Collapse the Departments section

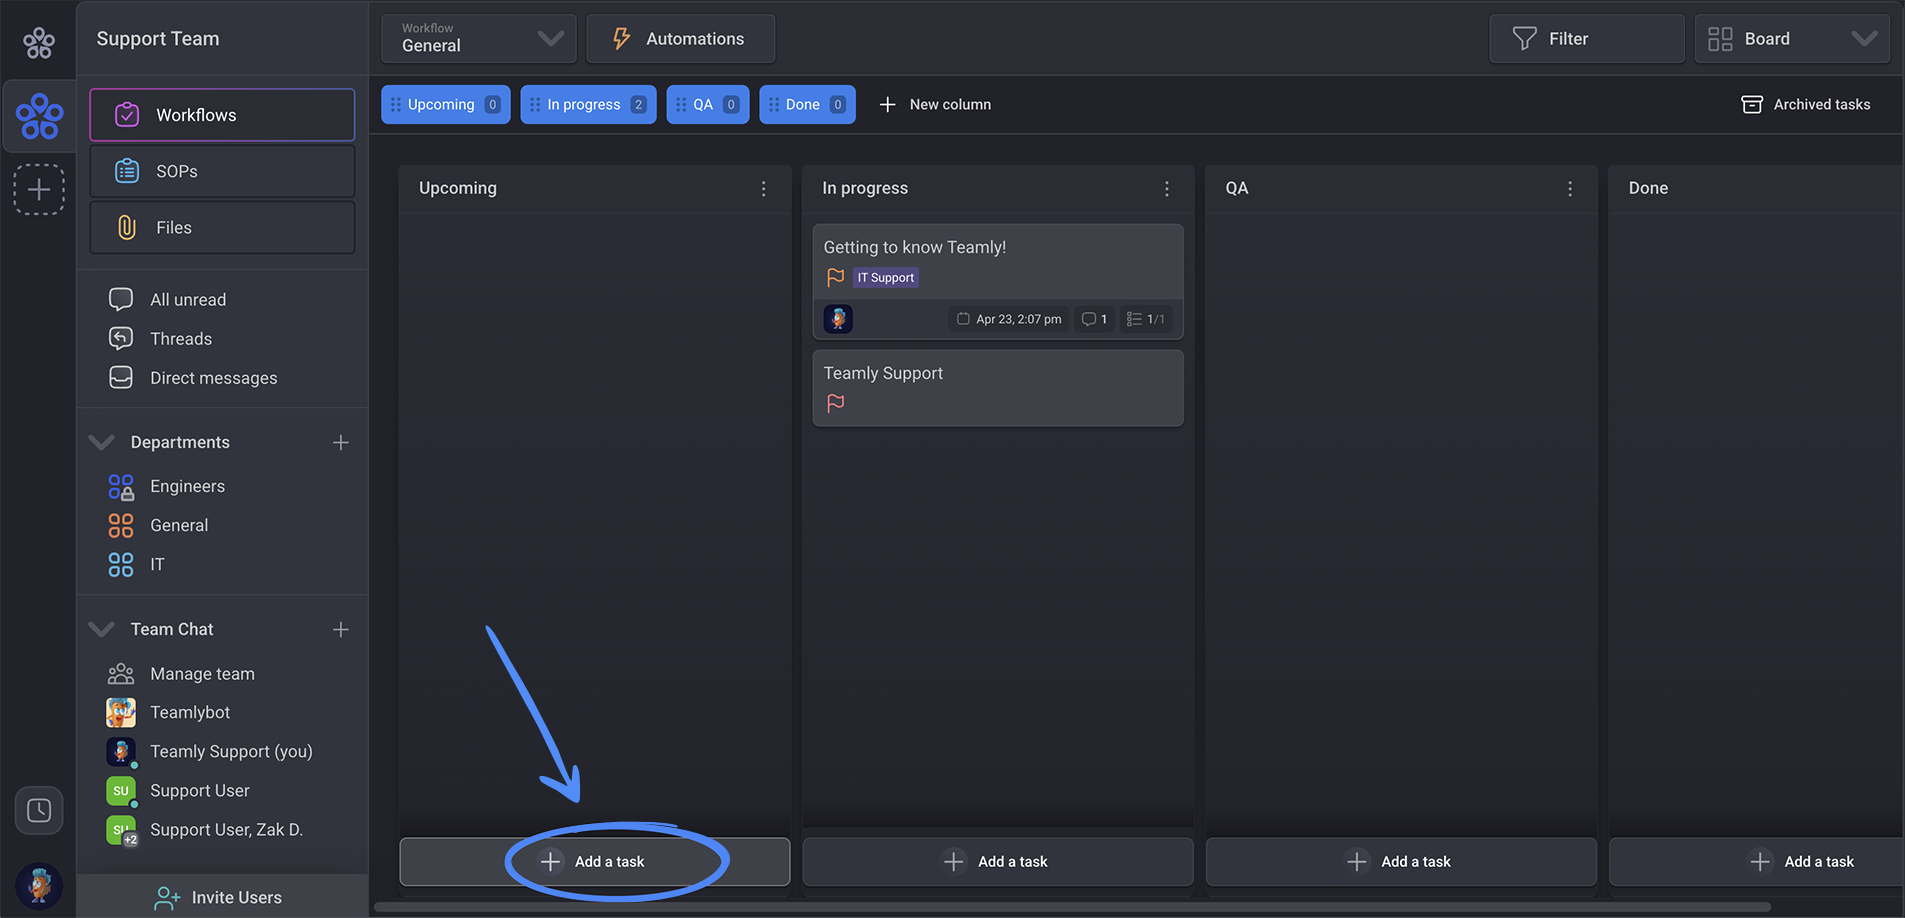pos(102,442)
